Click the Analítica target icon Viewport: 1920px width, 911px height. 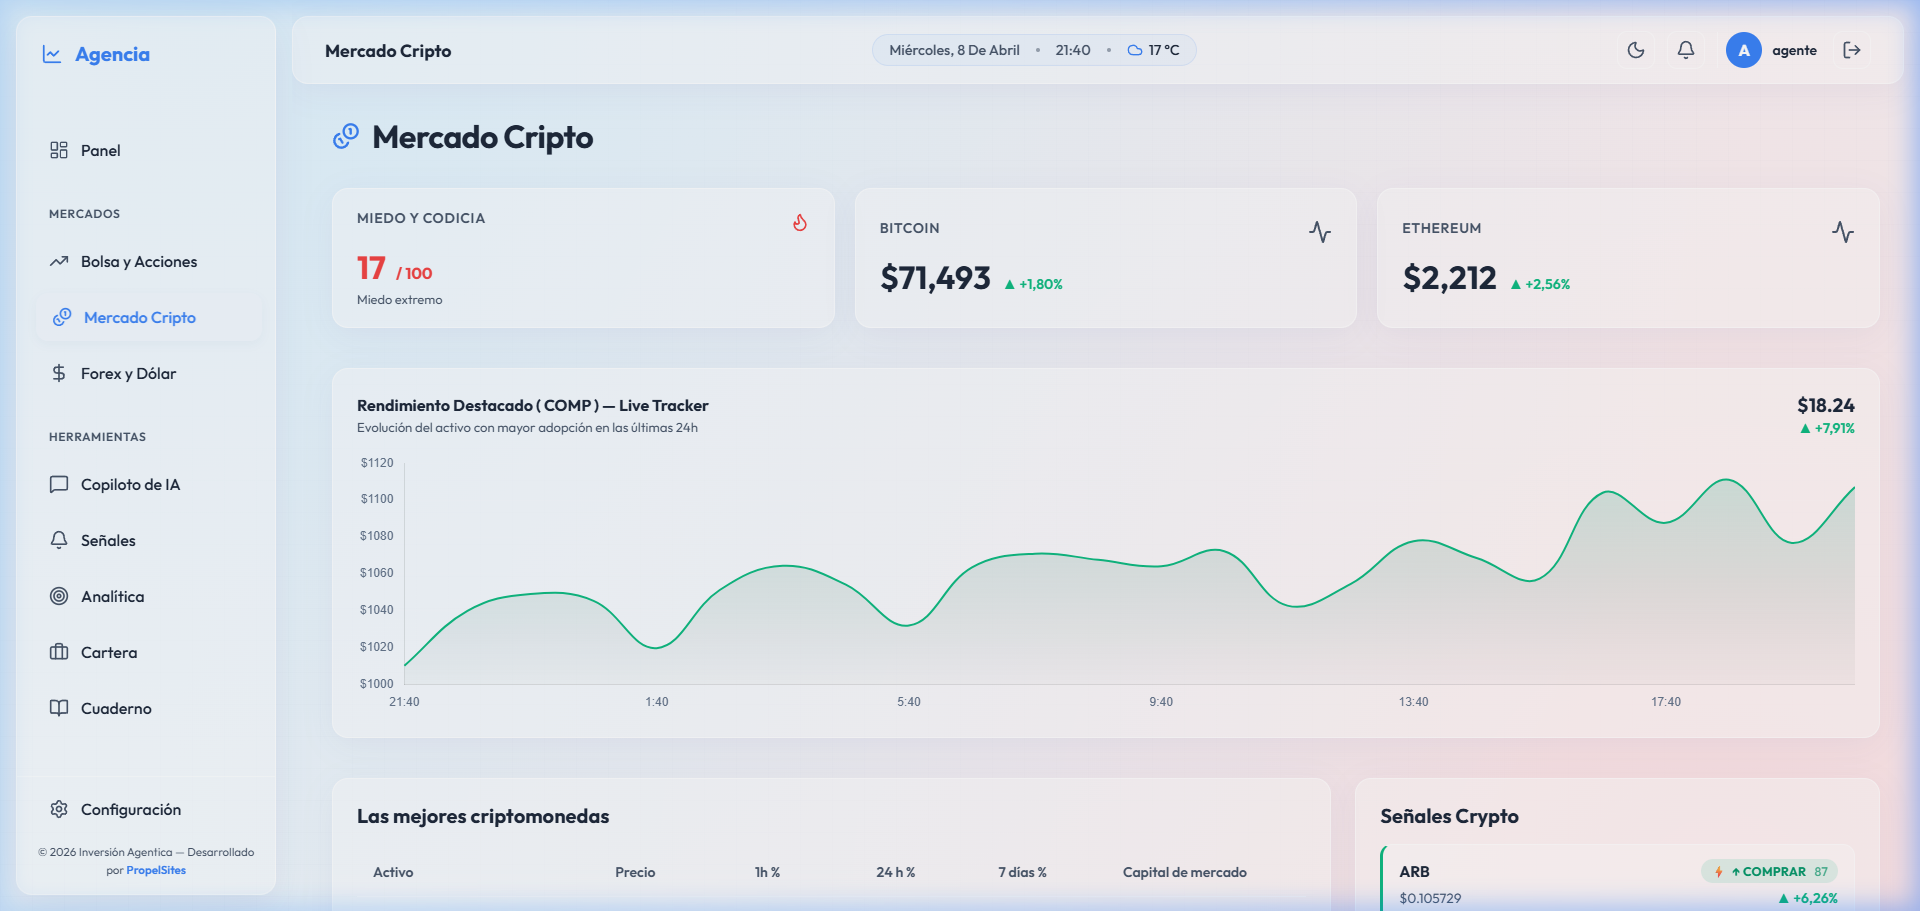point(59,596)
